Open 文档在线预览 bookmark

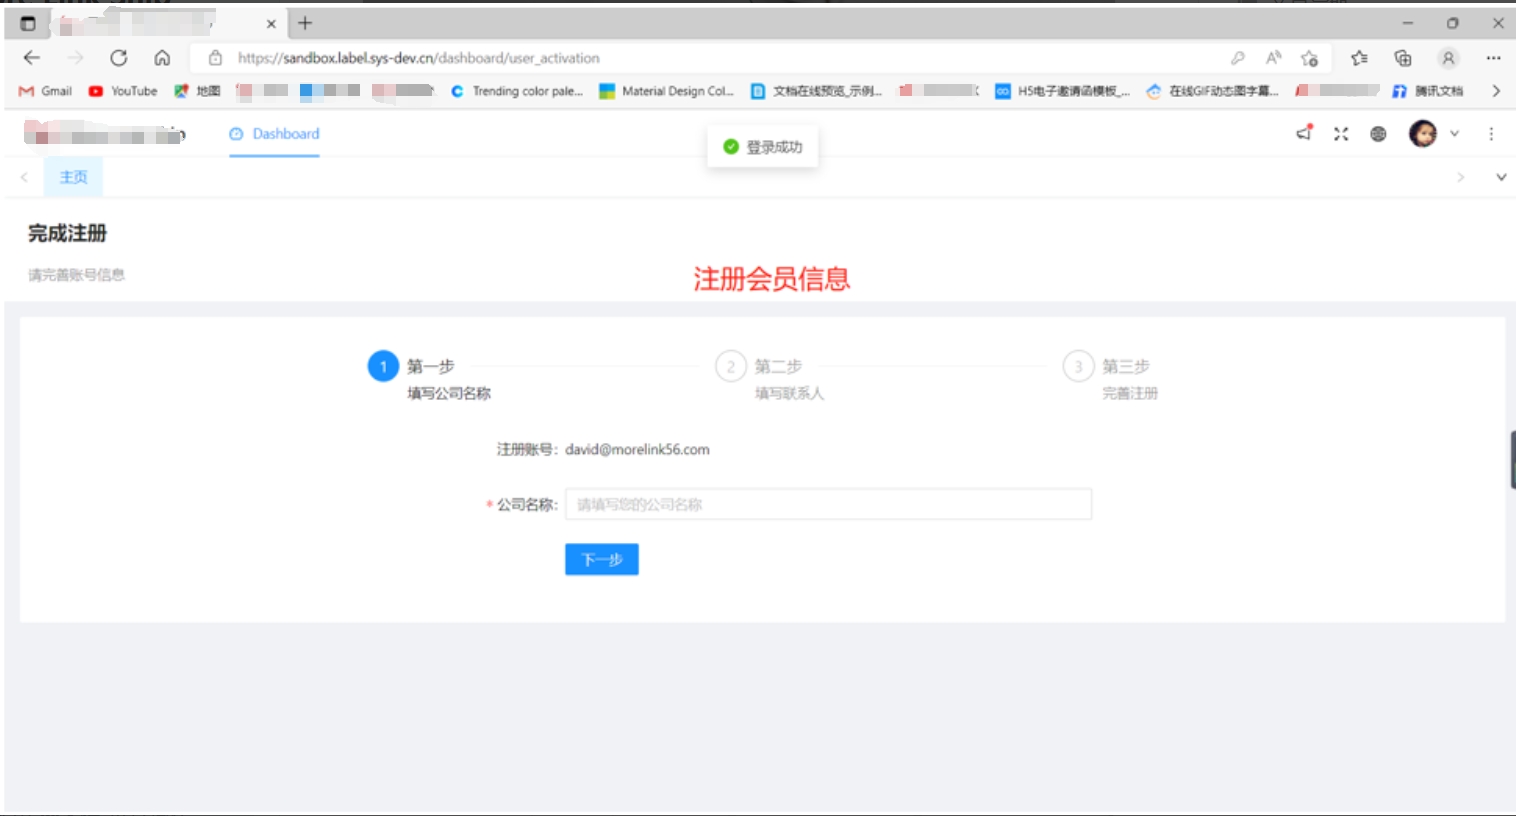816,91
